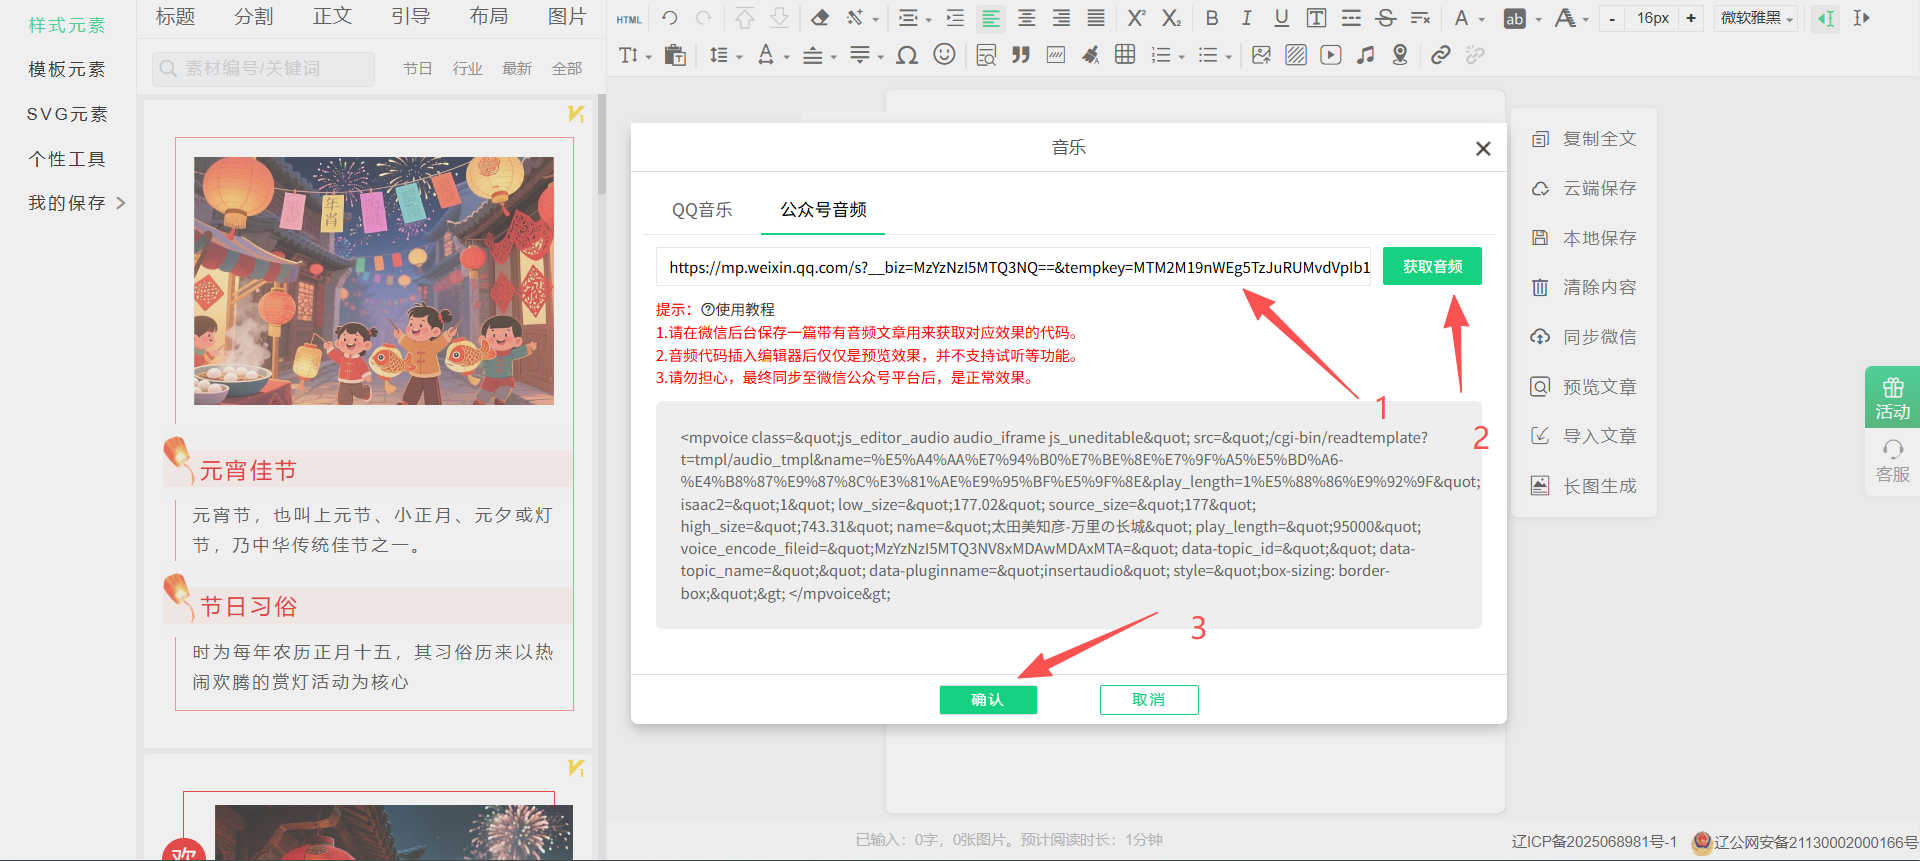Toggle italic formatting
Image resolution: width=1920 pixels, height=861 pixels.
click(1246, 18)
